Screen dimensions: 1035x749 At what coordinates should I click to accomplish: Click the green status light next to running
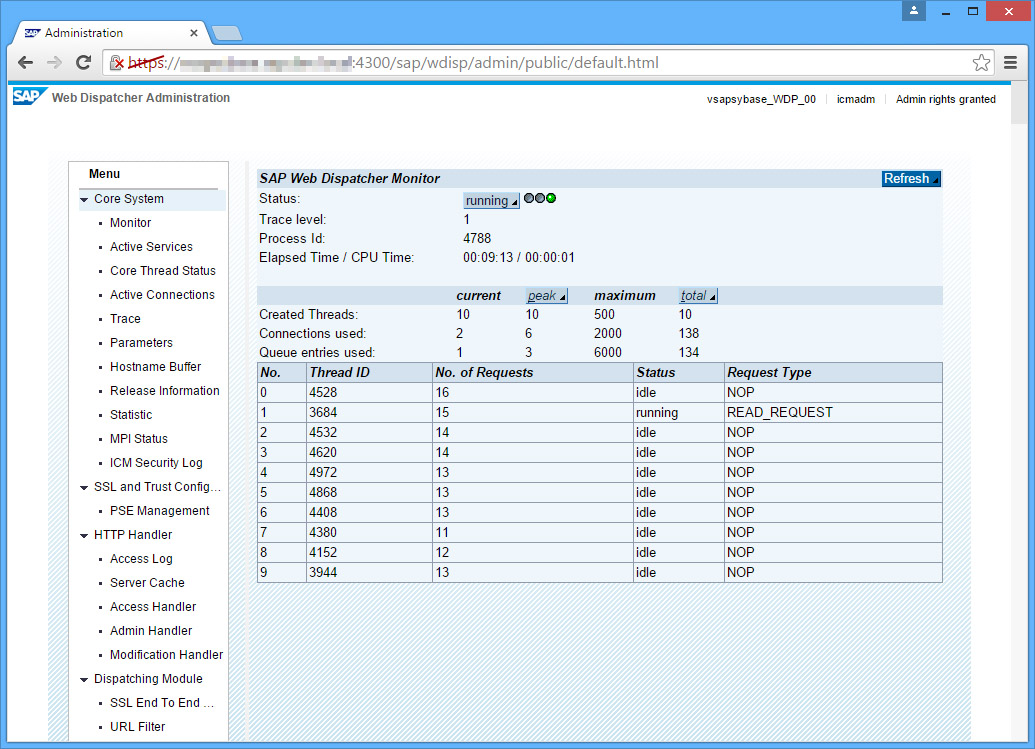click(551, 199)
